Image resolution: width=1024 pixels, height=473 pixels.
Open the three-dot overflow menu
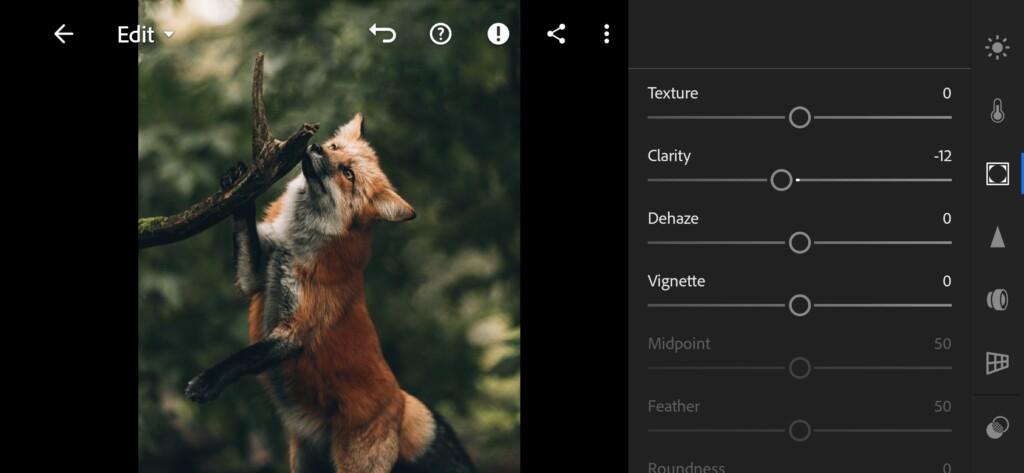(x=607, y=34)
